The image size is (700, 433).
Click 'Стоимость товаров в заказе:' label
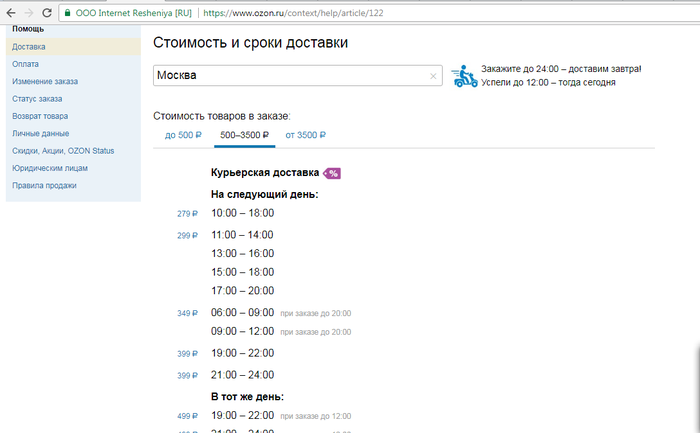pos(222,117)
